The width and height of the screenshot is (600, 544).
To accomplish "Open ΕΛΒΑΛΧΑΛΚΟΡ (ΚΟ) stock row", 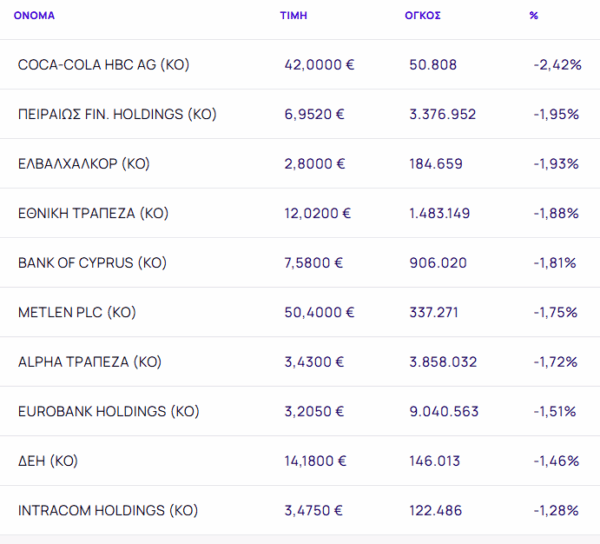I will coord(300,164).
